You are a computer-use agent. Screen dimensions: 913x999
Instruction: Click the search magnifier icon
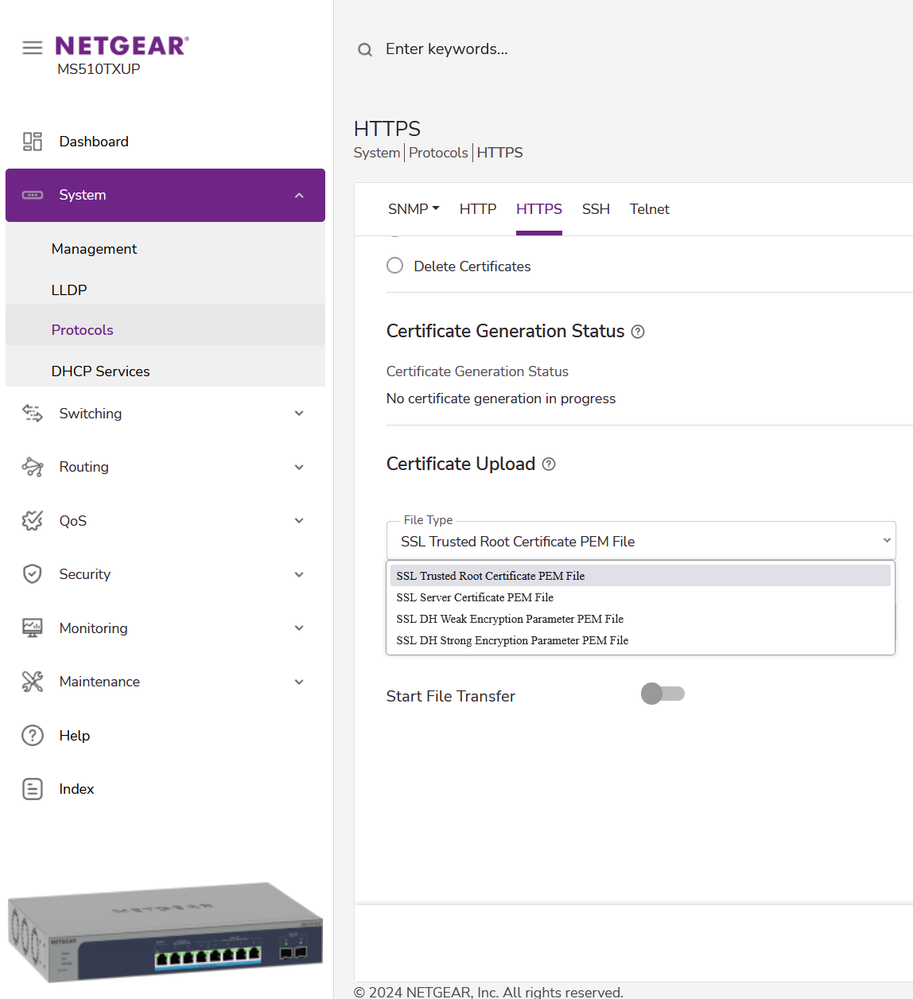pos(365,50)
